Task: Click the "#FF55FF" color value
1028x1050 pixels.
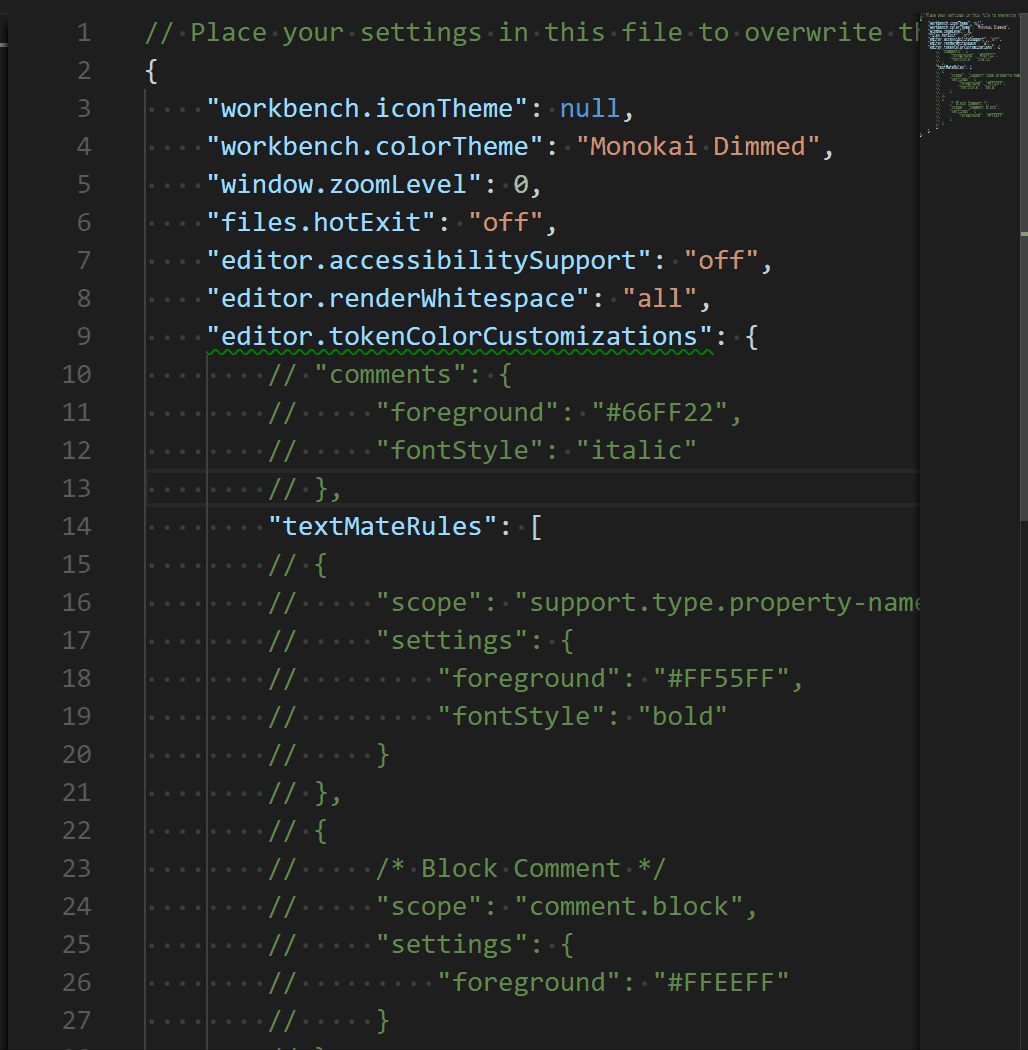Action: [721, 679]
